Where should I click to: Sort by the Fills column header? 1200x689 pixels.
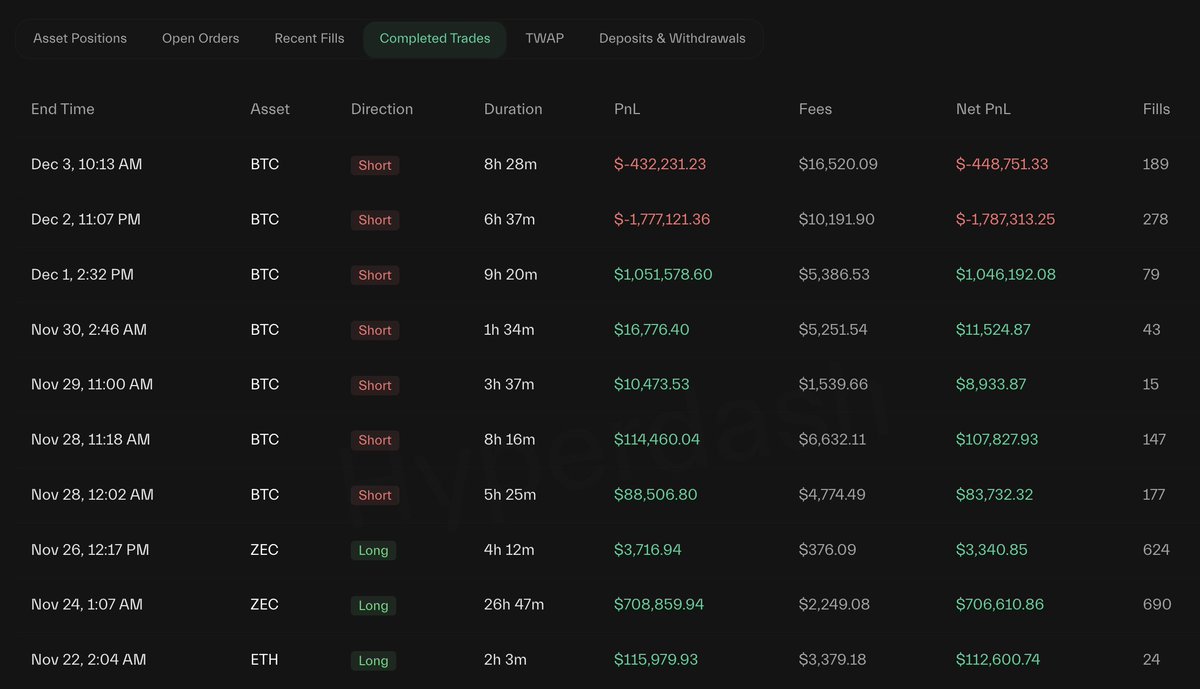click(1156, 109)
